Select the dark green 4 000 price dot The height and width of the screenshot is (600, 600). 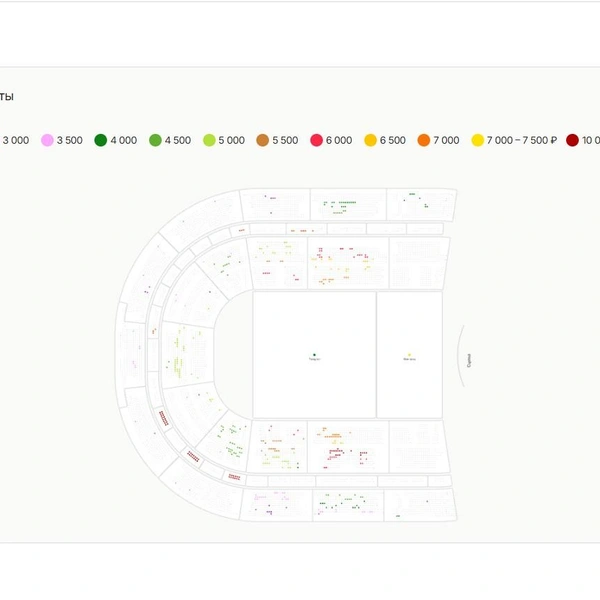pos(101,141)
